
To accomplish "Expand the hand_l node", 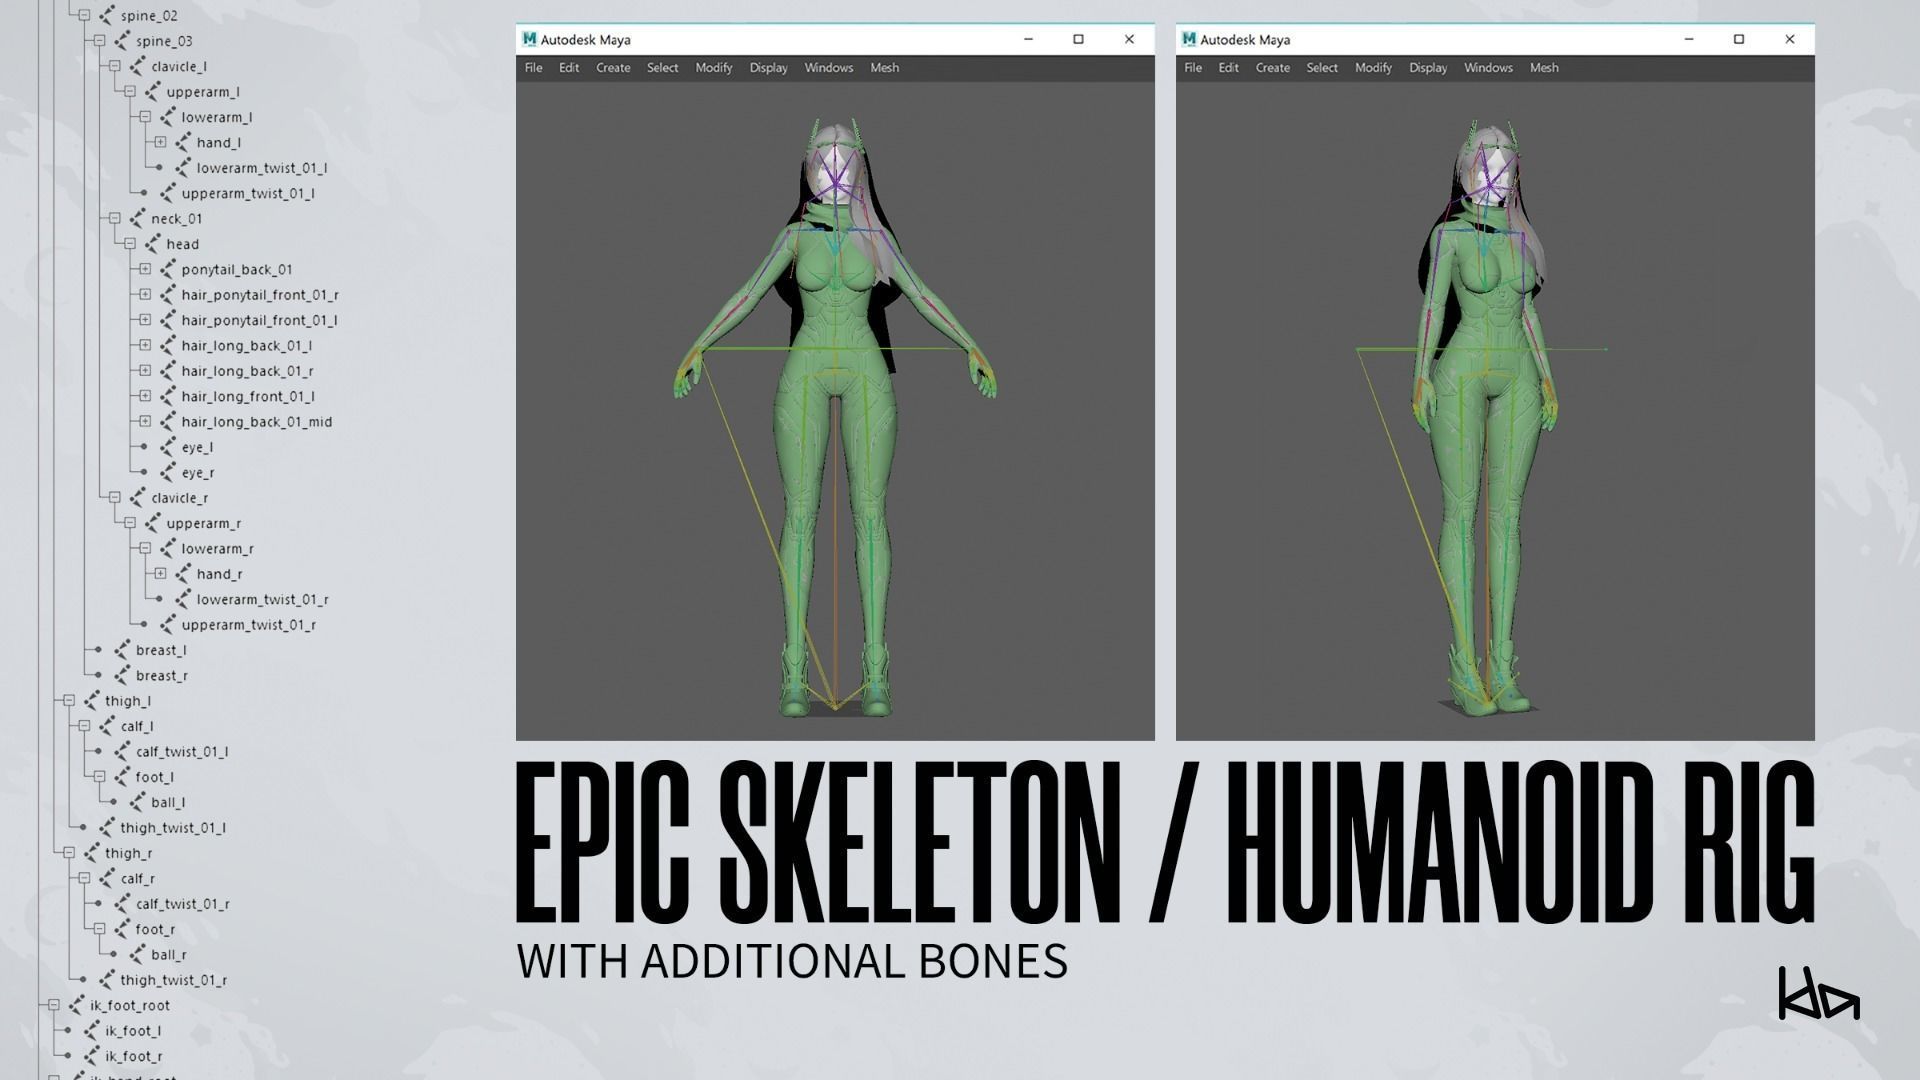I will click(x=160, y=142).
